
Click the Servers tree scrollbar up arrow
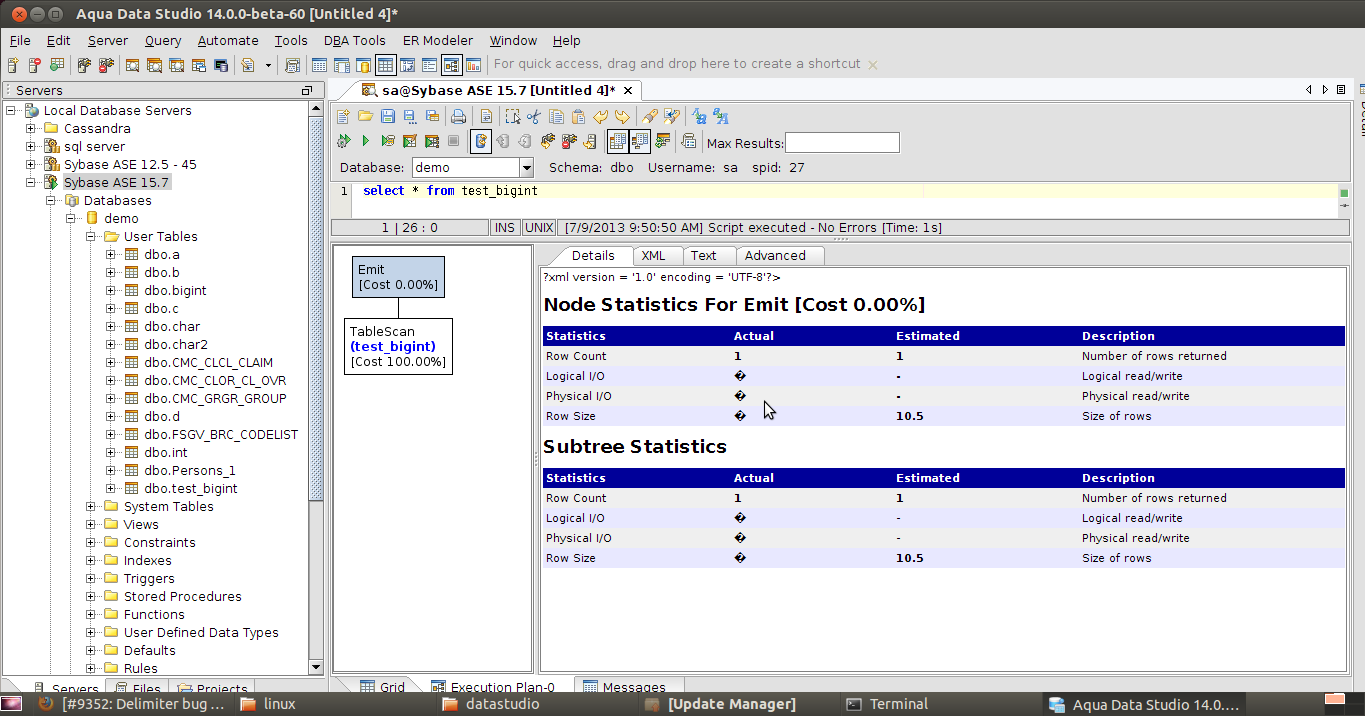[x=316, y=109]
